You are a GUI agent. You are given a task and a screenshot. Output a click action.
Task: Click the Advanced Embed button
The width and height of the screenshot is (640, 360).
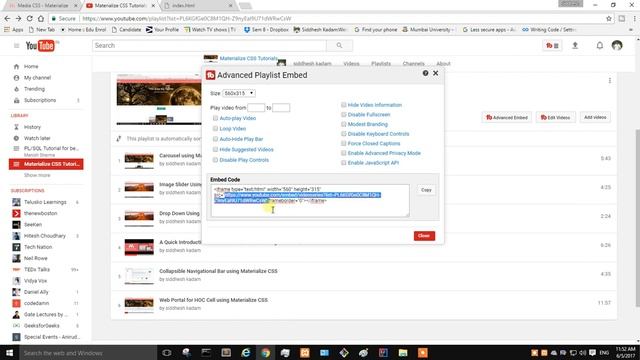click(507, 118)
